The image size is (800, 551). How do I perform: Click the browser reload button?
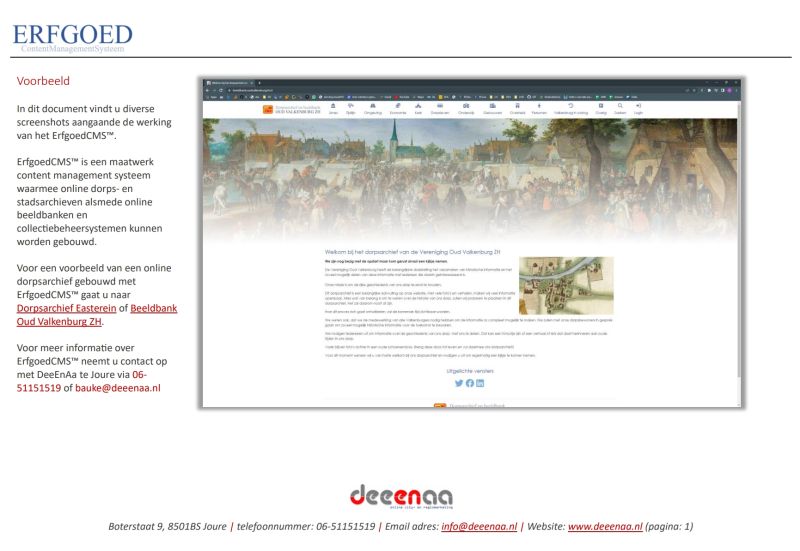tap(221, 90)
